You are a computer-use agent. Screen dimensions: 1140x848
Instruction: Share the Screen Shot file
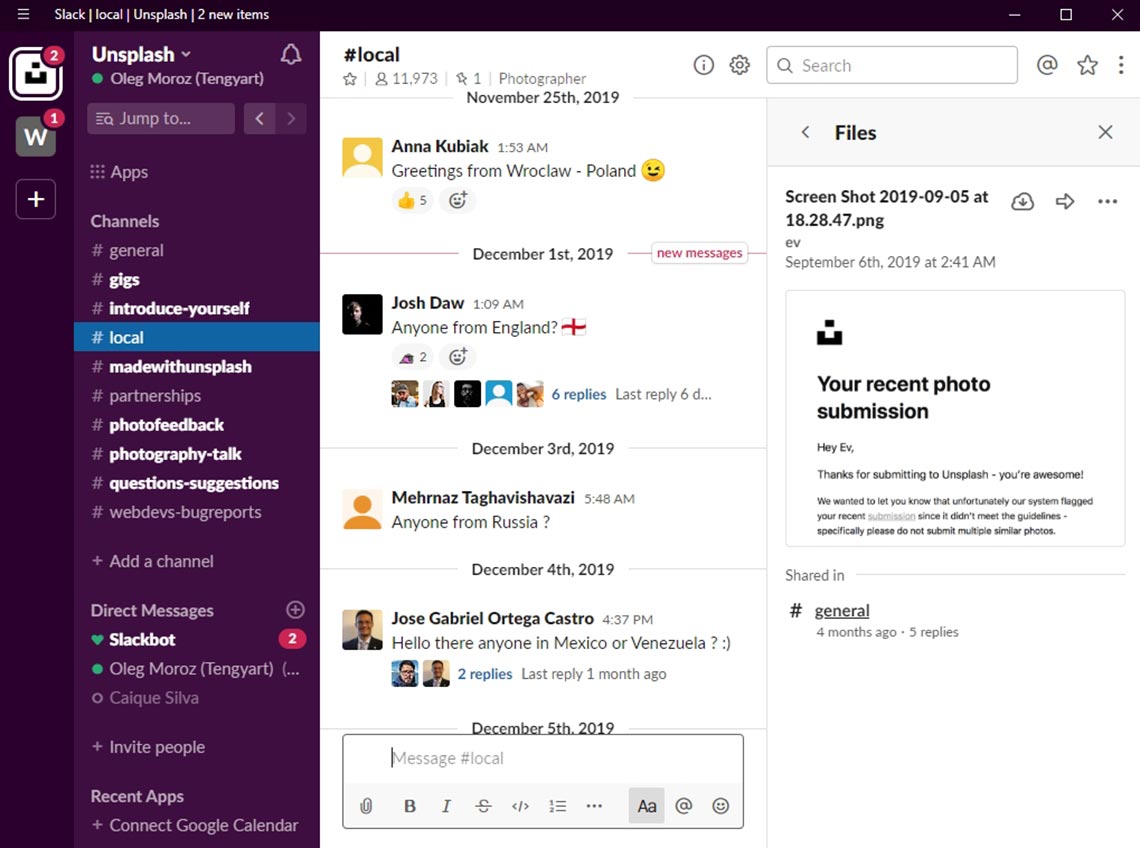(x=1064, y=201)
